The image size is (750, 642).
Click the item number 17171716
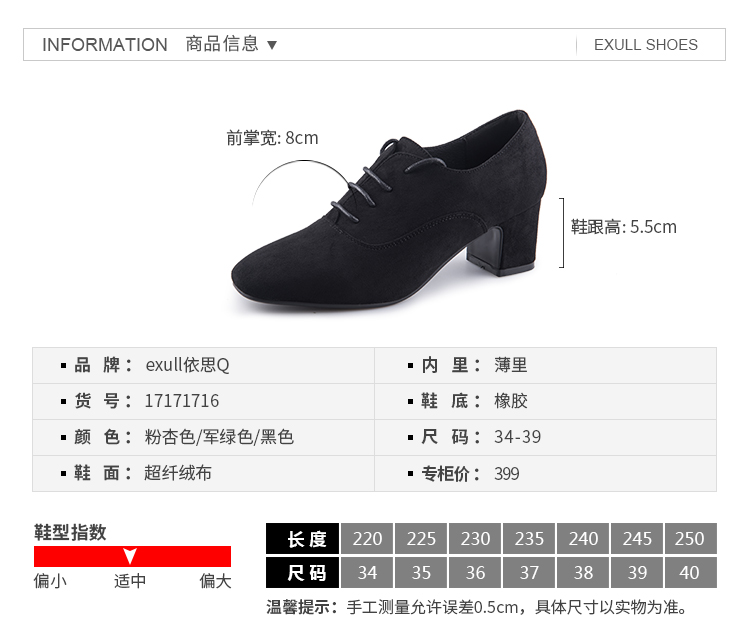(x=182, y=401)
